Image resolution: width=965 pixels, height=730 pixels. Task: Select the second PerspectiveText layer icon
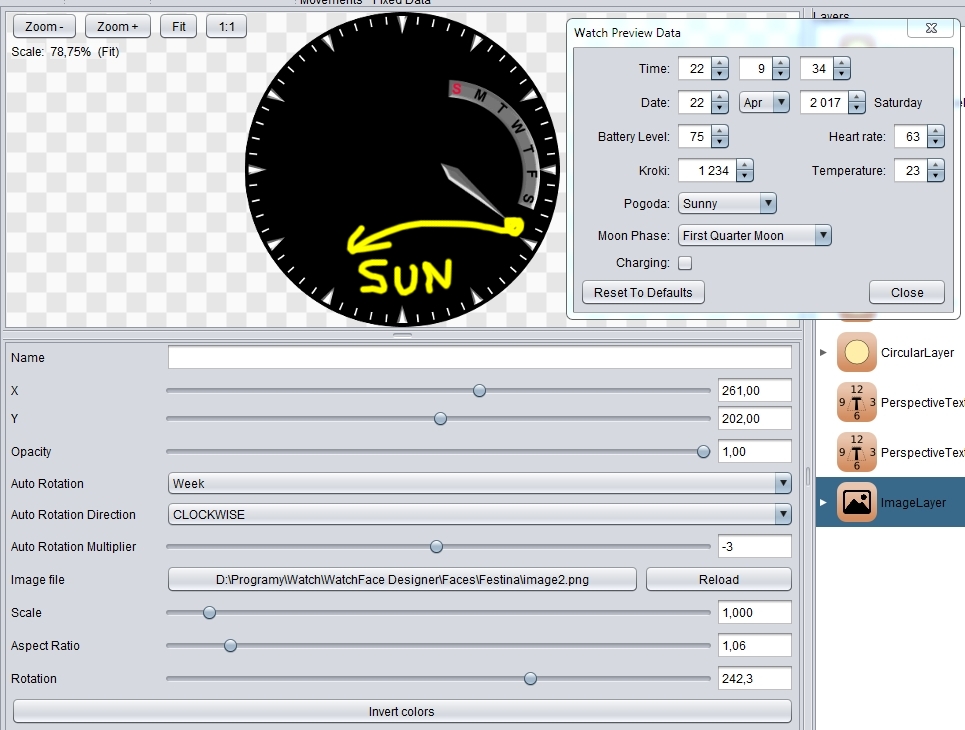856,452
